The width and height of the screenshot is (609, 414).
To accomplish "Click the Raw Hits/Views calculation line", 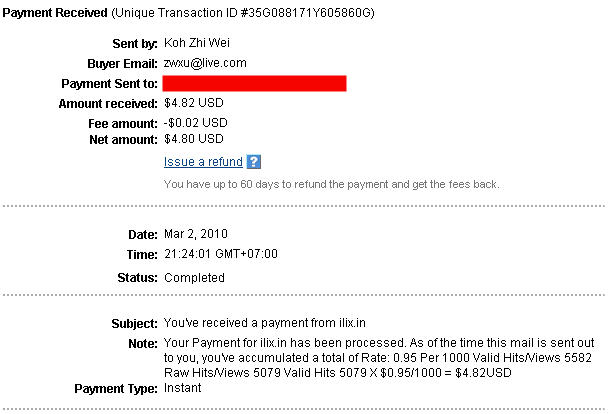I will [x=338, y=373].
